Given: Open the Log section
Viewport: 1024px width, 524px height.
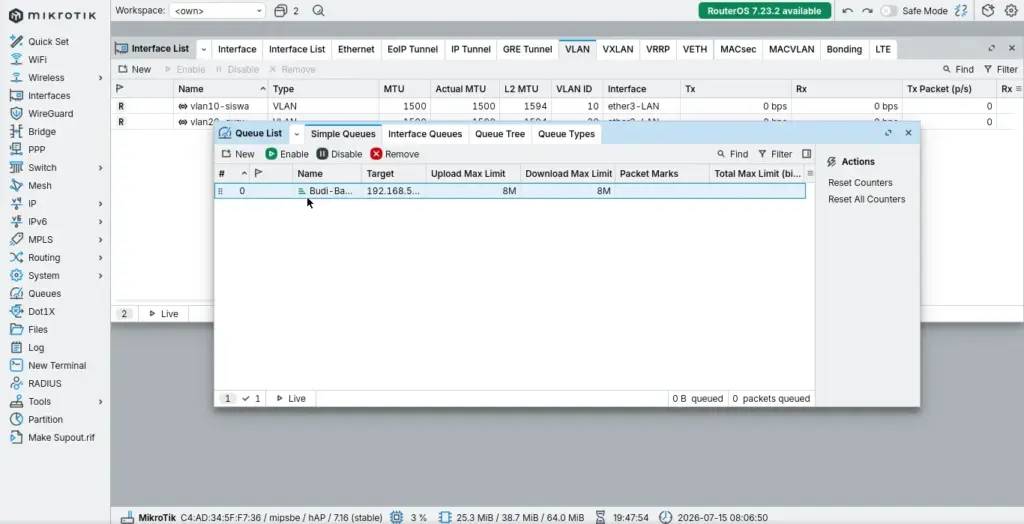Looking at the screenshot, I should tap(35, 348).
